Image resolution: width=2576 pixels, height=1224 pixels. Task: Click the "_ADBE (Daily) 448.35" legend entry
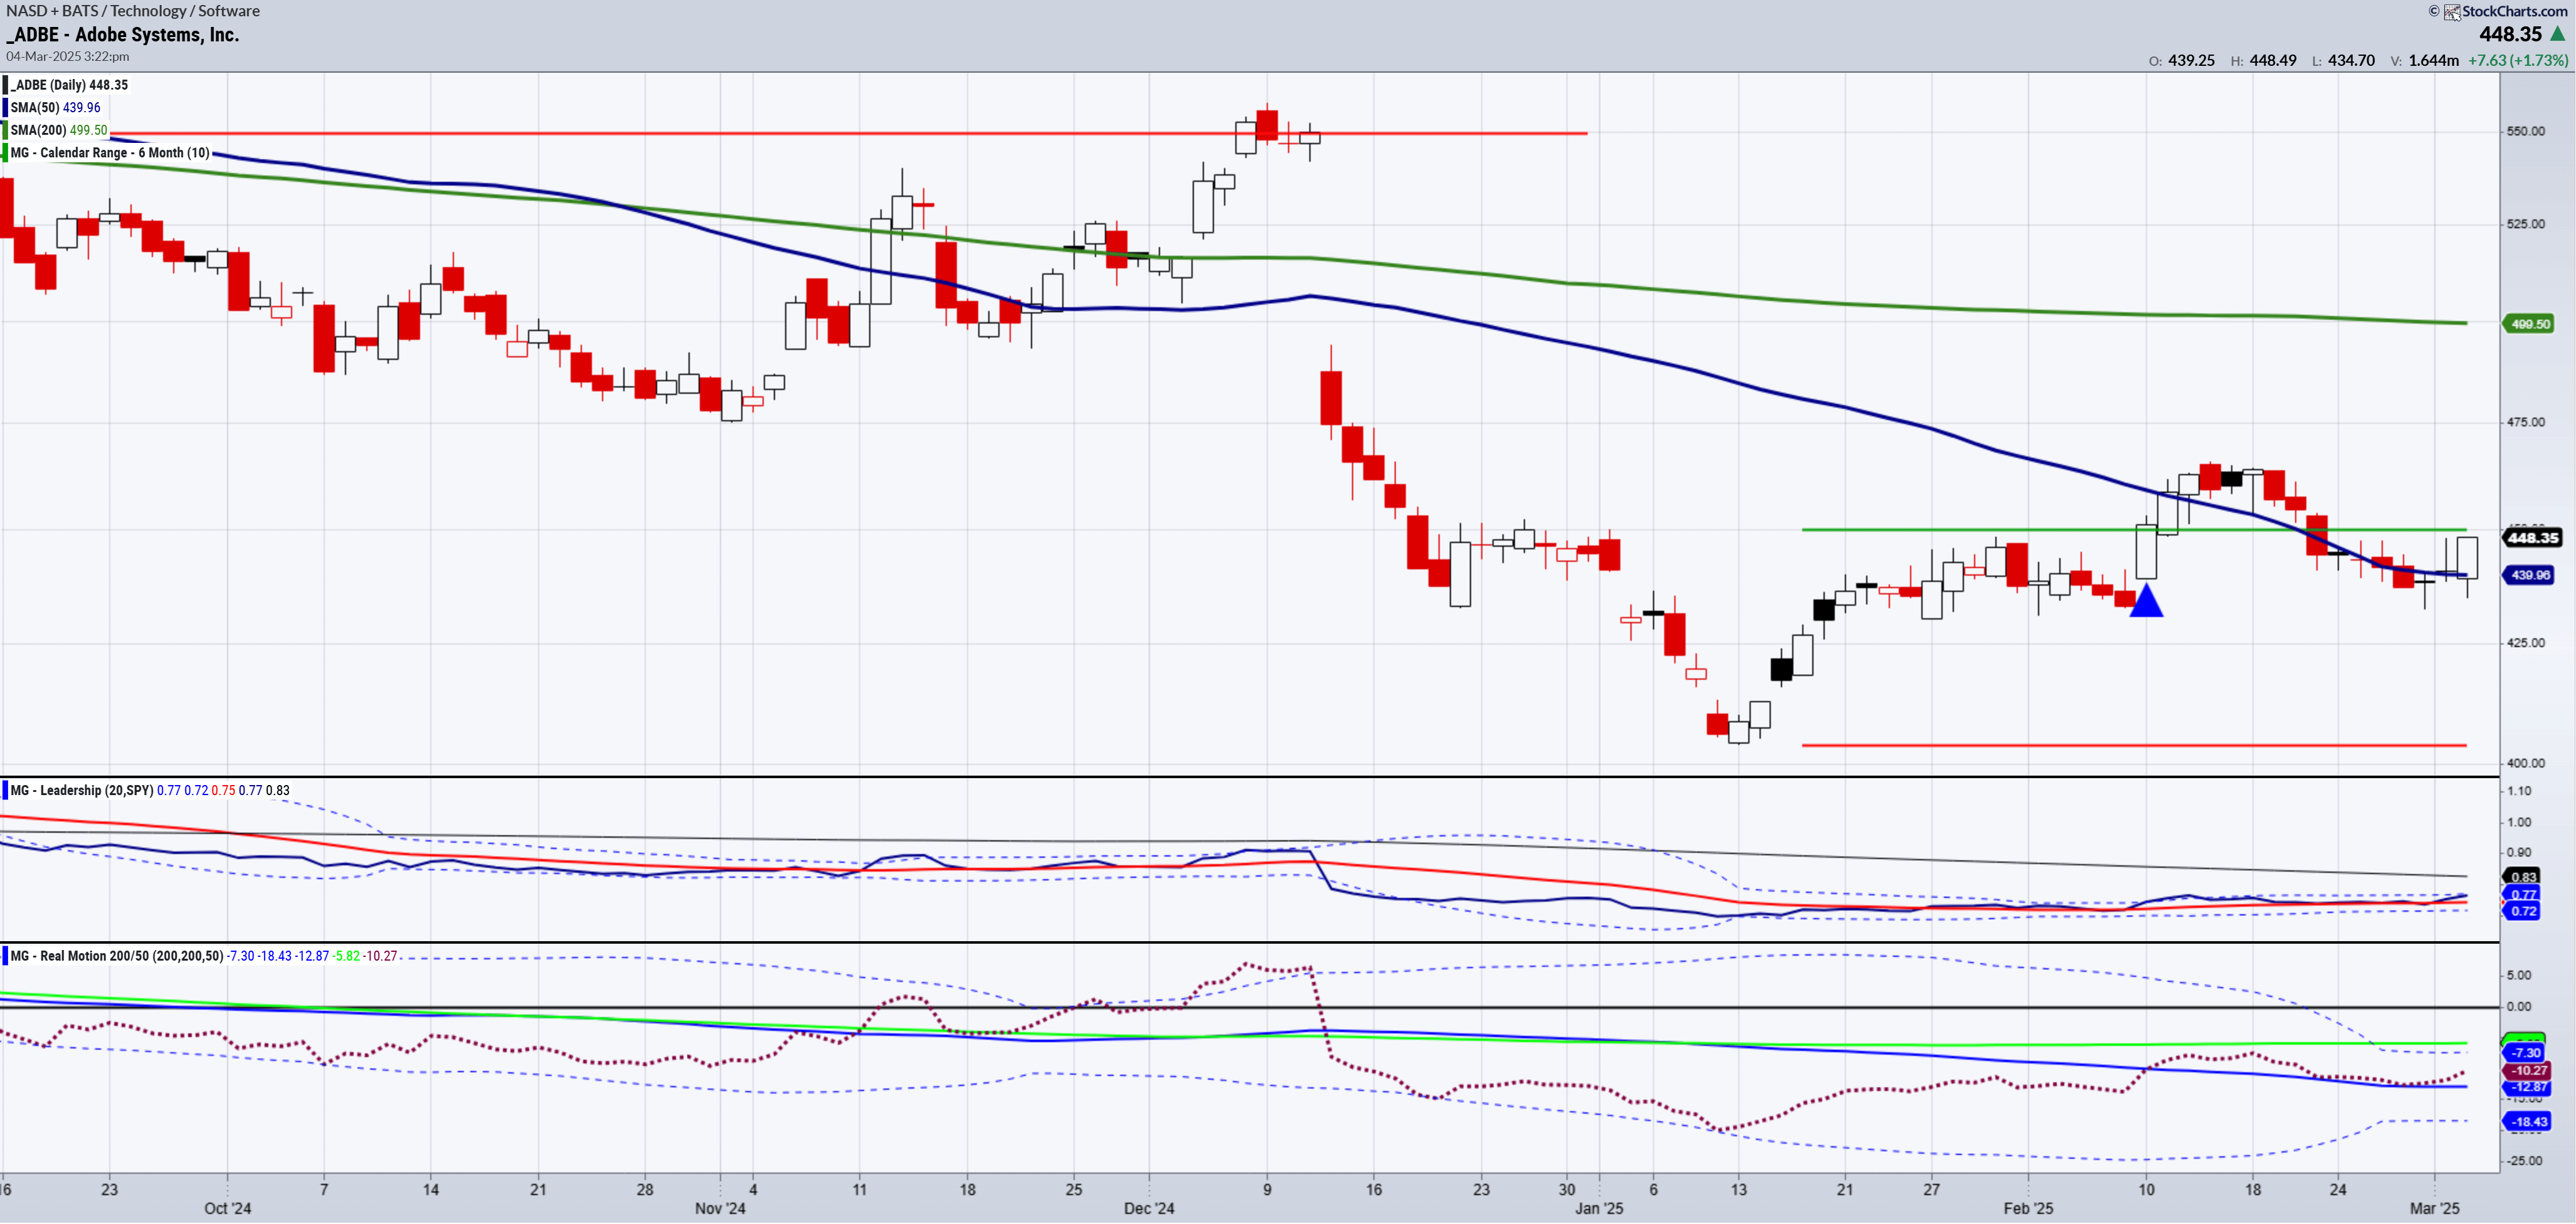70,85
